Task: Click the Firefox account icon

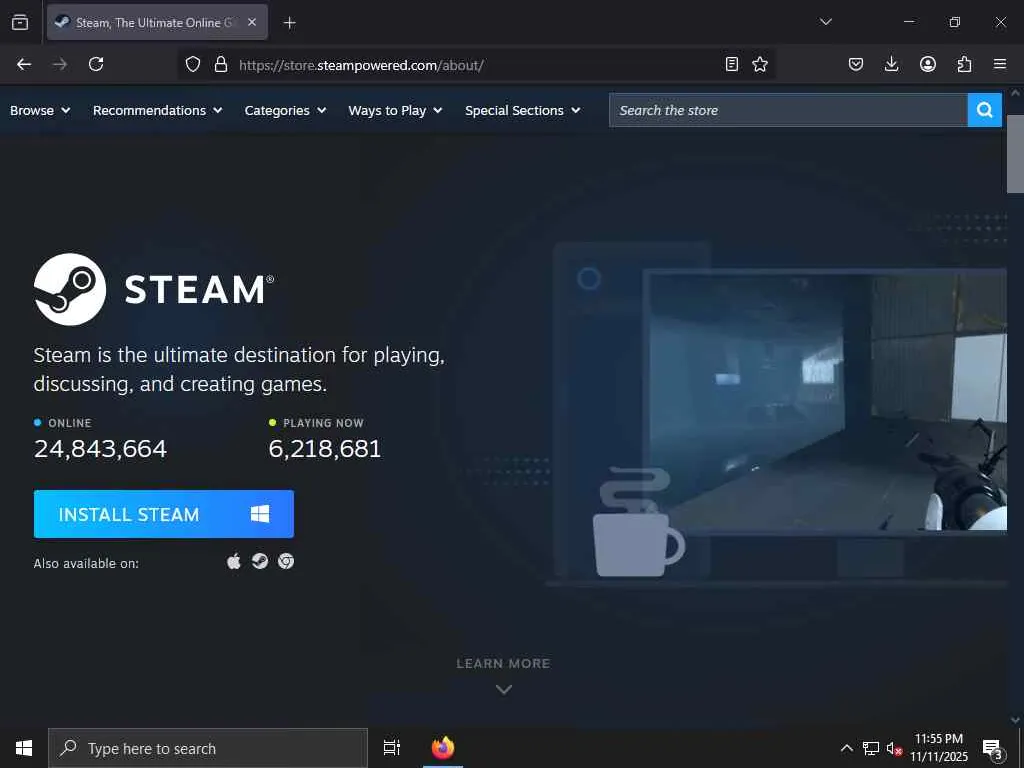Action: tap(927, 64)
